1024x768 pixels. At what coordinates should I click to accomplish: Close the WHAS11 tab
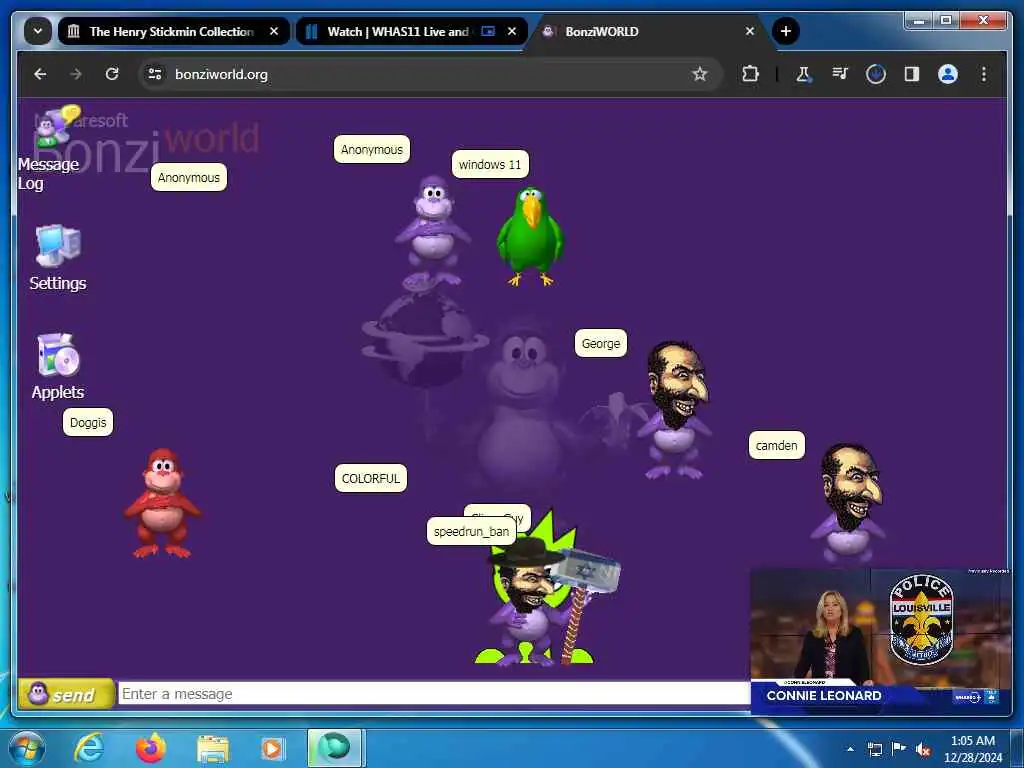512,31
